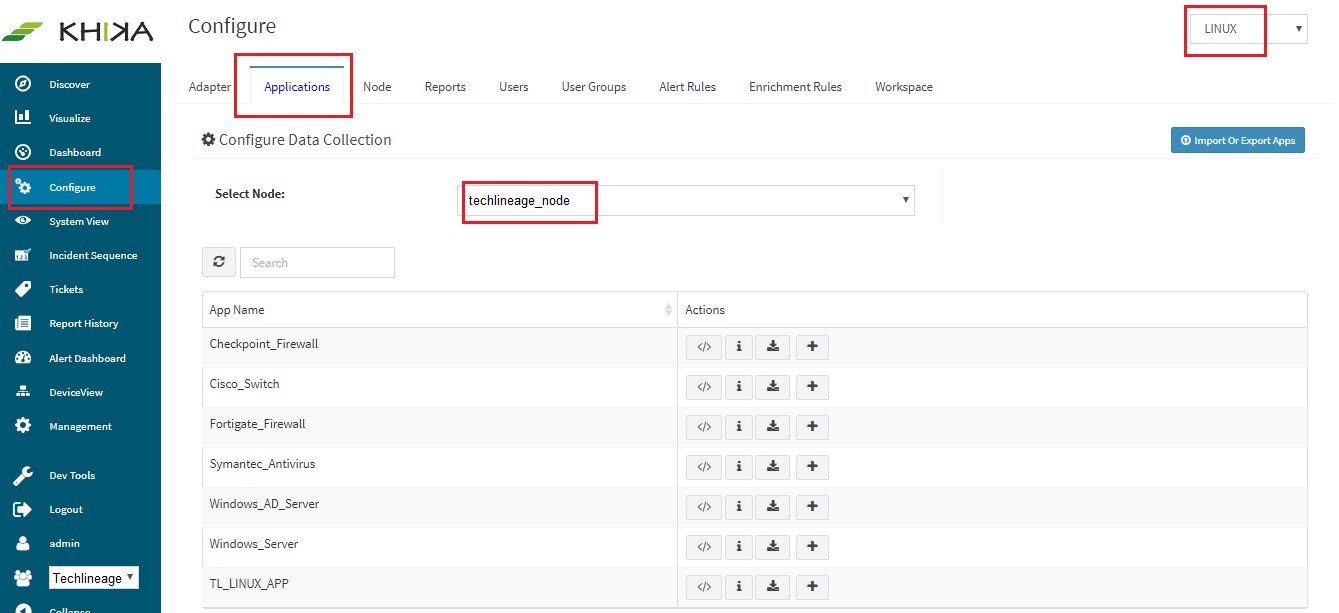Download TL_LINUX_APP configuration
Viewport: 1339px width, 613px height.
(773, 587)
